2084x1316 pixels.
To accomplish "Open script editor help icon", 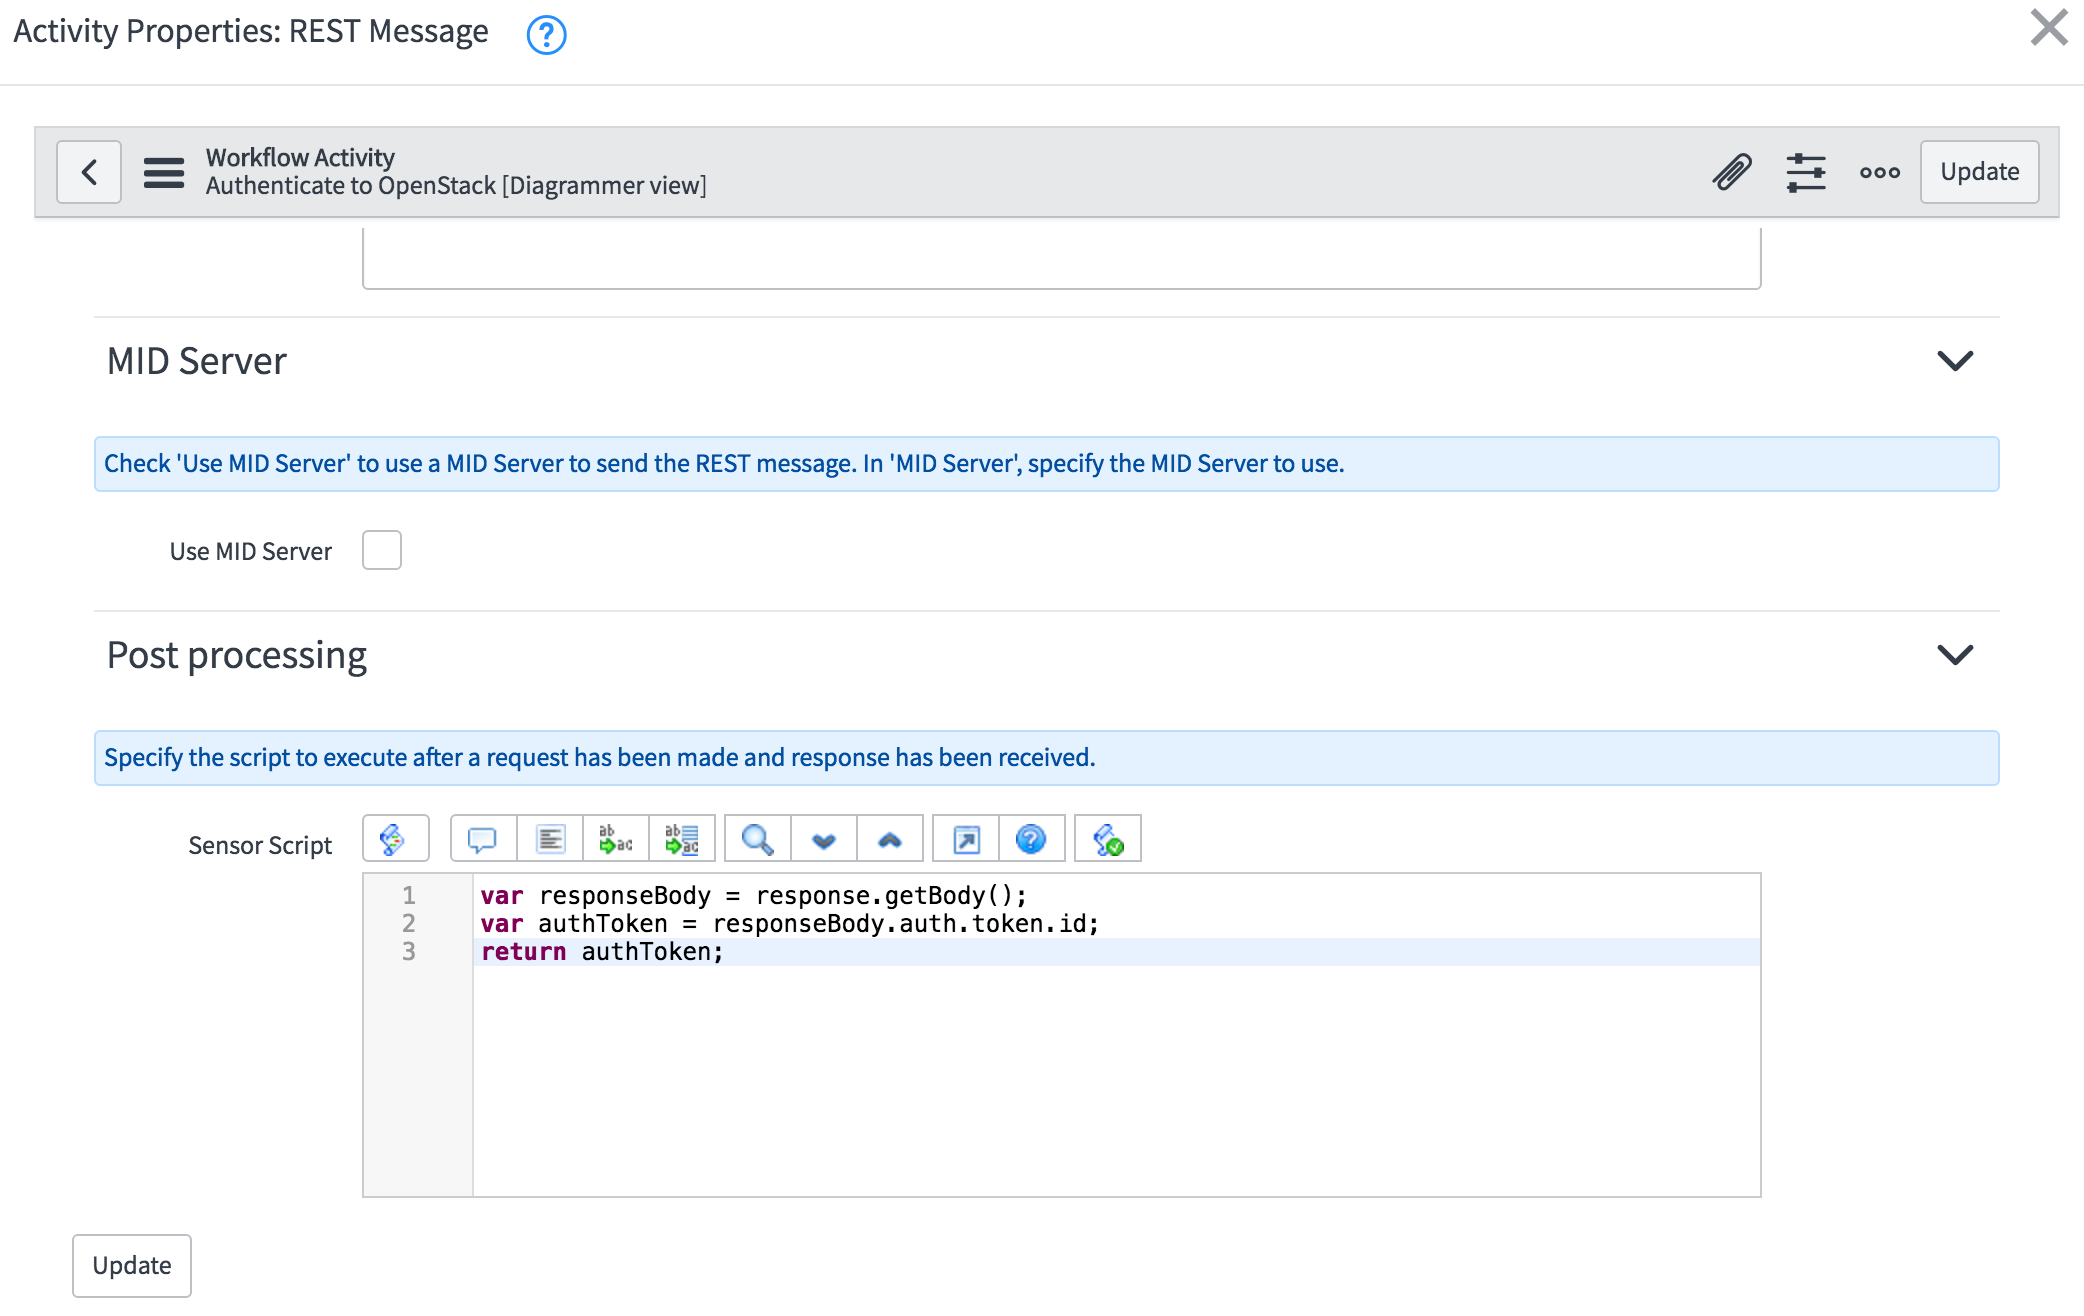I will pyautogui.click(x=1031, y=839).
